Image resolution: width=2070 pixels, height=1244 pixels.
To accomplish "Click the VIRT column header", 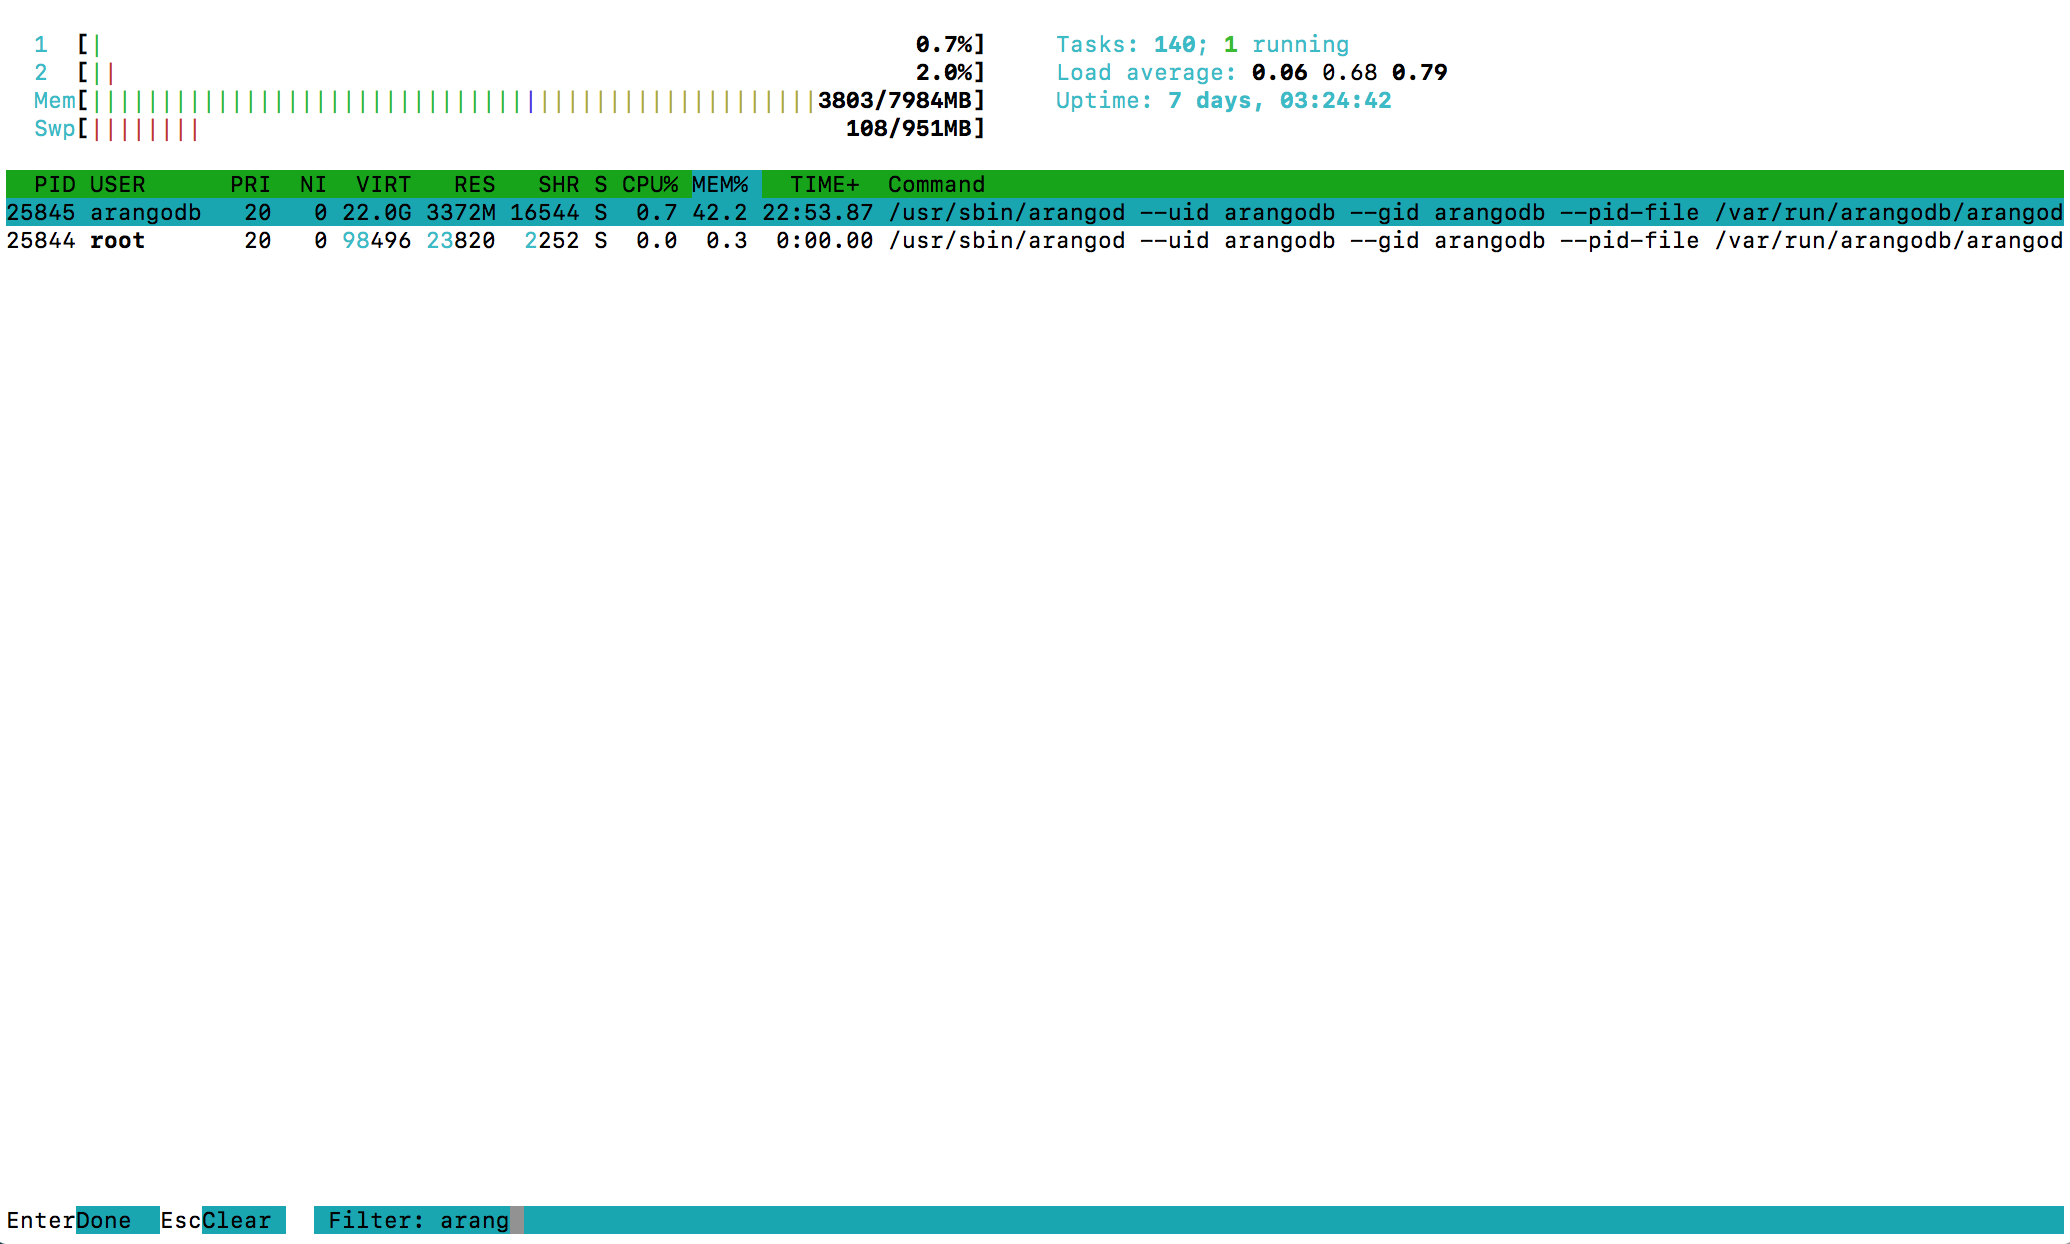I will point(384,184).
